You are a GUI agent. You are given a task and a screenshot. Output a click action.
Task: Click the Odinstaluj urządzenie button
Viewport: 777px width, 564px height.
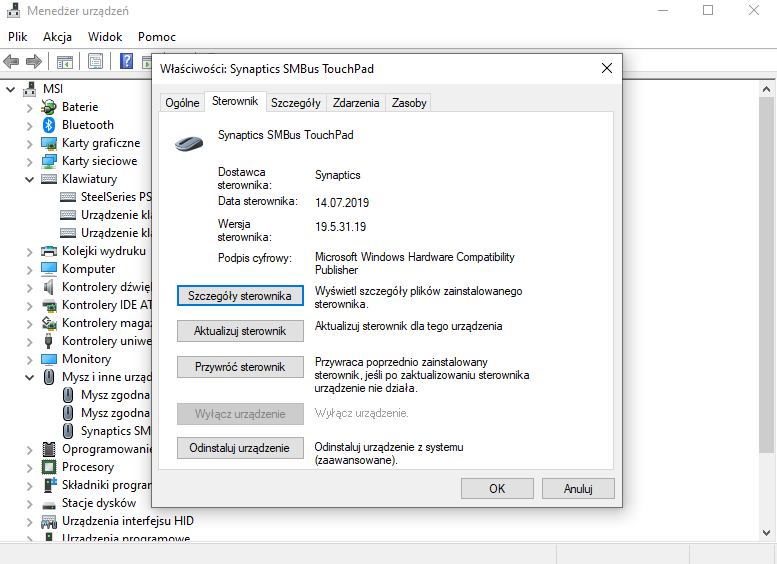[240, 448]
